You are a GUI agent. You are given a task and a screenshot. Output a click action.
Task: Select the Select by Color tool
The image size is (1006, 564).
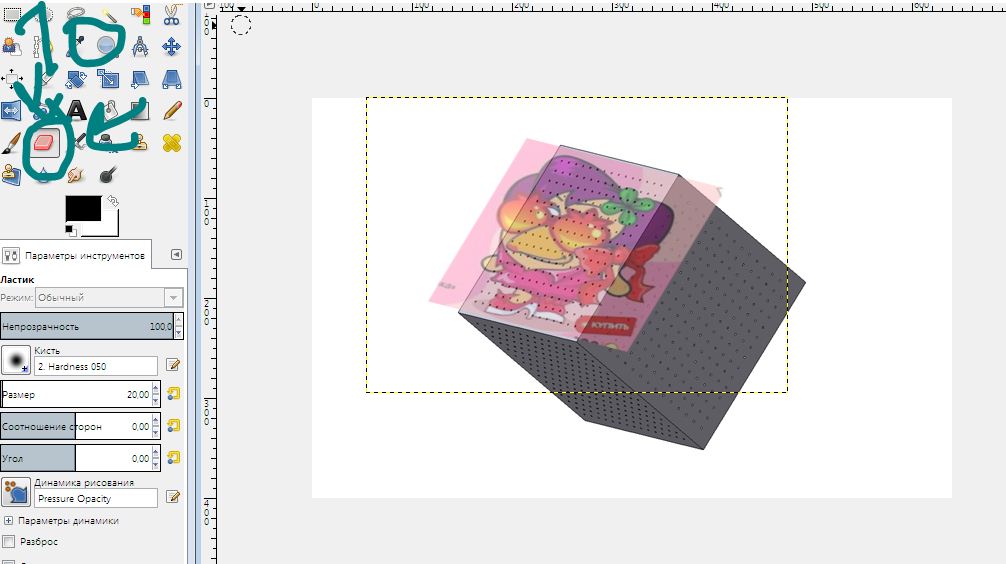(x=140, y=13)
